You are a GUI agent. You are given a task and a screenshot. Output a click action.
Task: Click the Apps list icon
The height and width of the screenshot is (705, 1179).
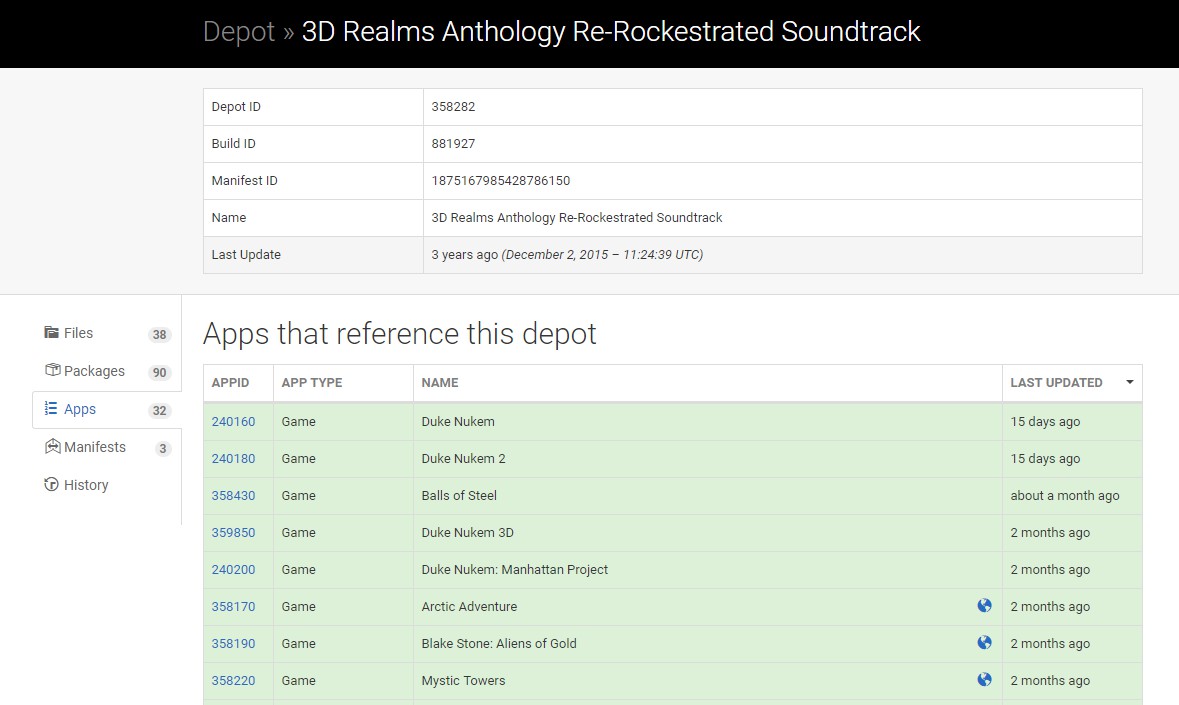(x=52, y=409)
